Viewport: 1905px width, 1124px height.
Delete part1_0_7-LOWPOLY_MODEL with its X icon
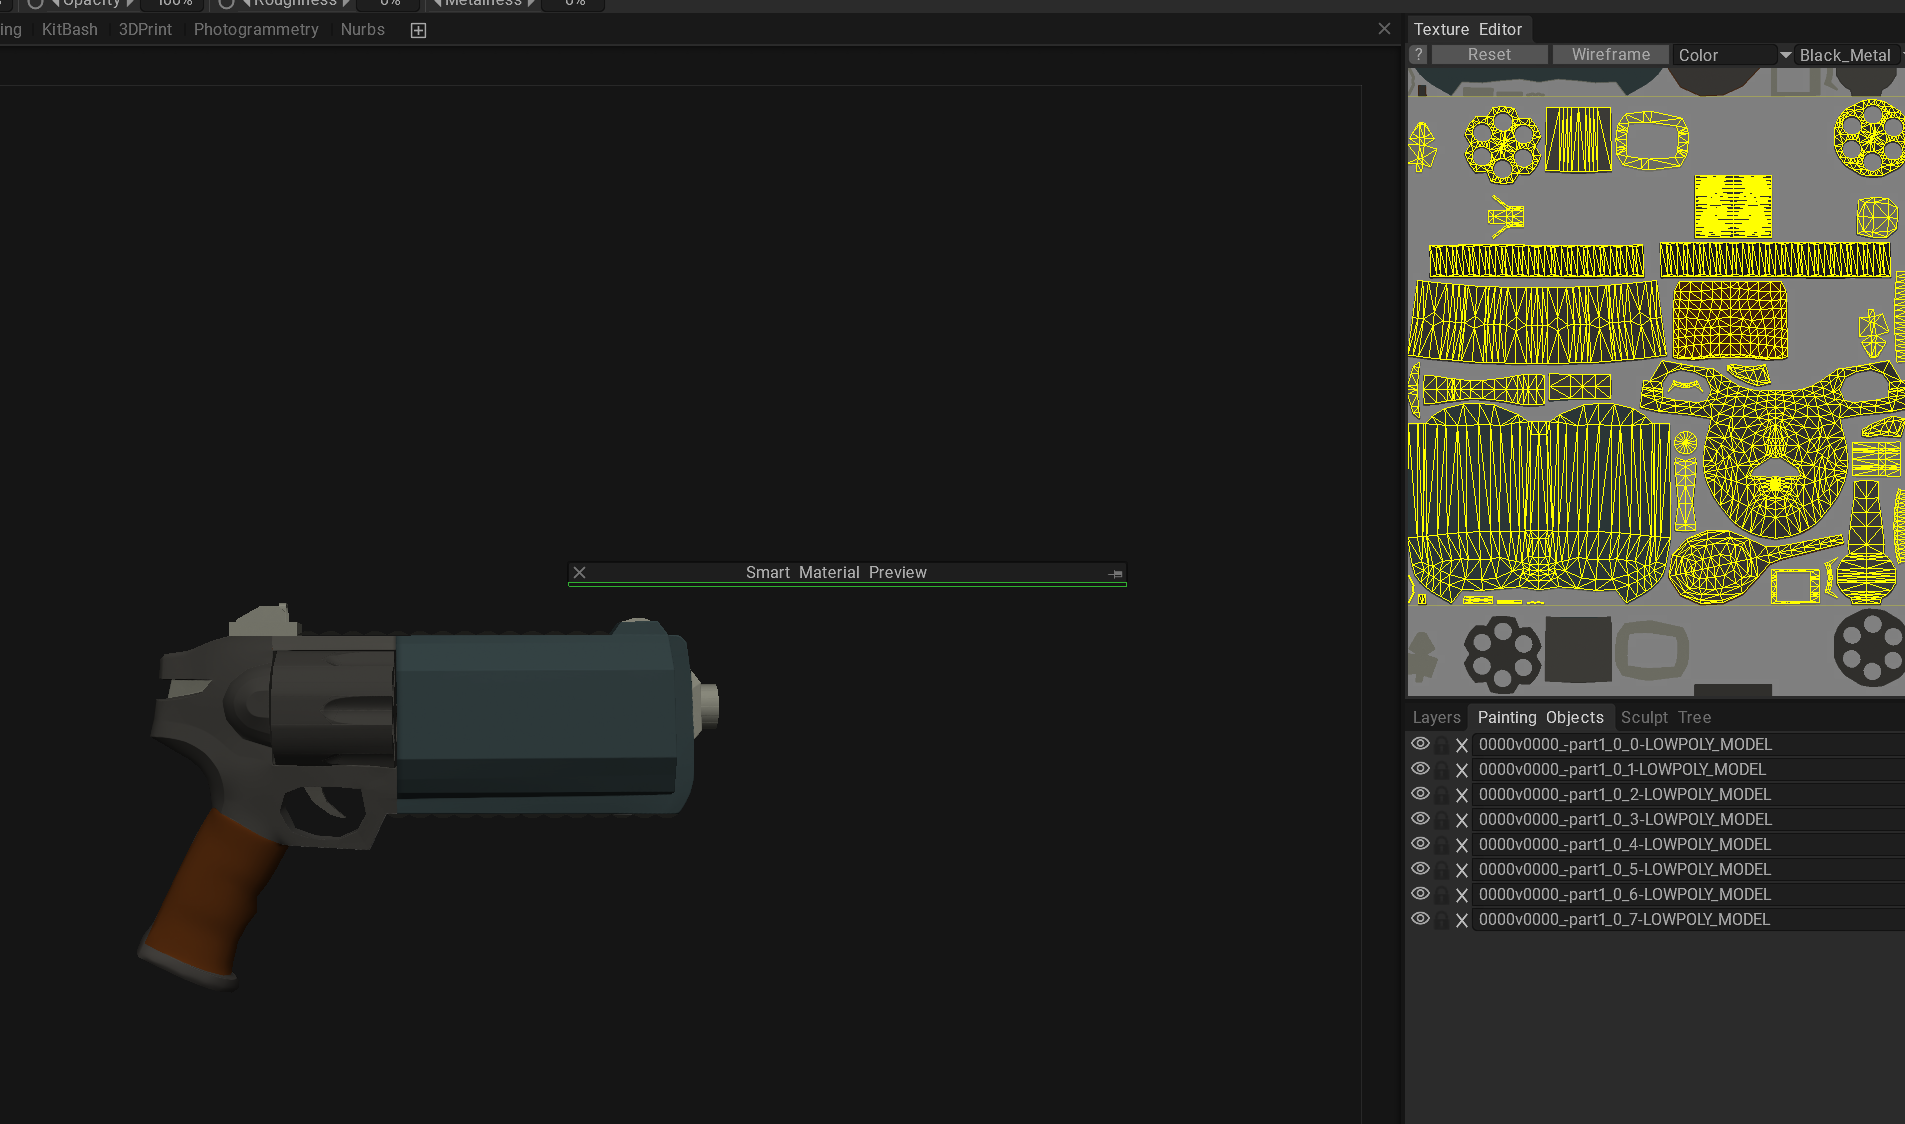tap(1461, 920)
